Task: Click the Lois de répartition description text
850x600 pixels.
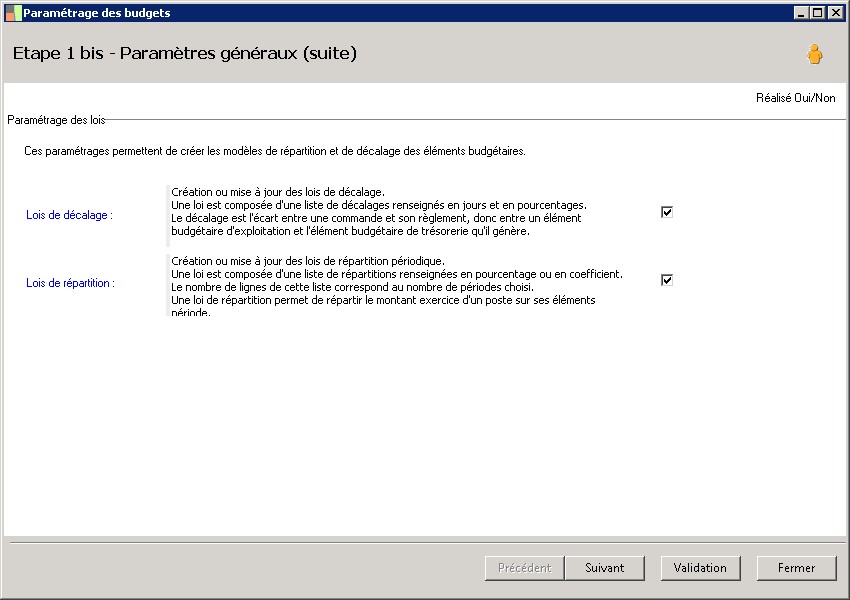Action: click(x=396, y=286)
